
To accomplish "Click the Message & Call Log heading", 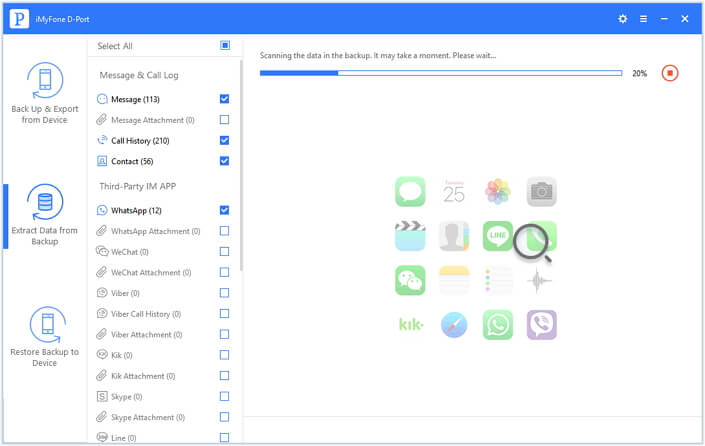I will [139, 75].
